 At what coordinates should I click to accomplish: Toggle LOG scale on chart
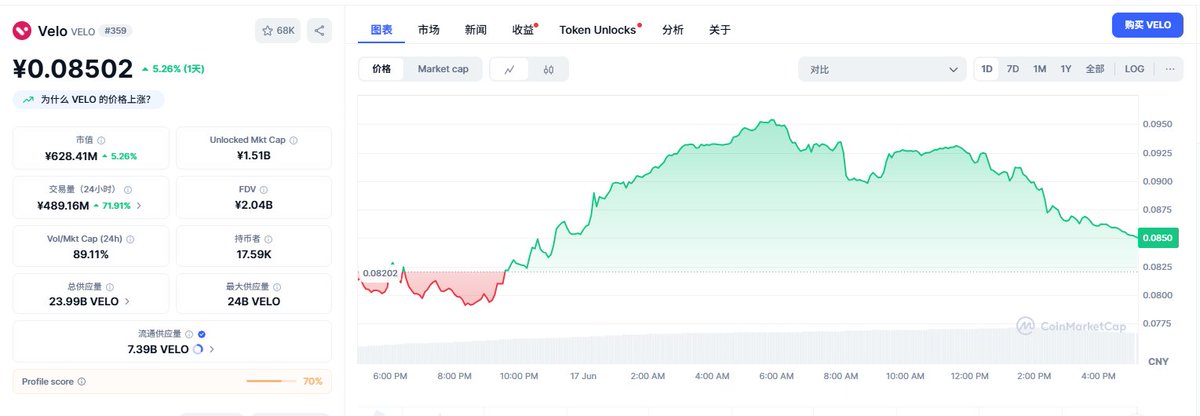pos(1134,69)
